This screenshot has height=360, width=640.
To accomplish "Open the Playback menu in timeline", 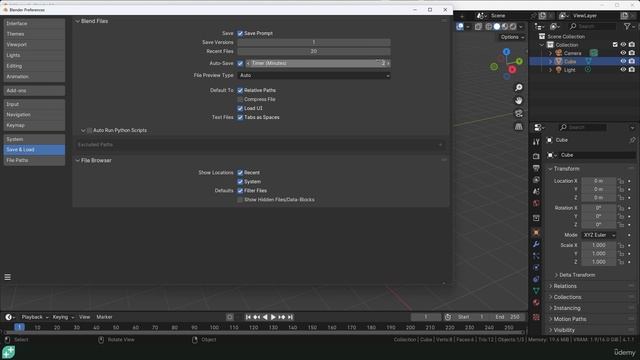I will [x=35, y=317].
